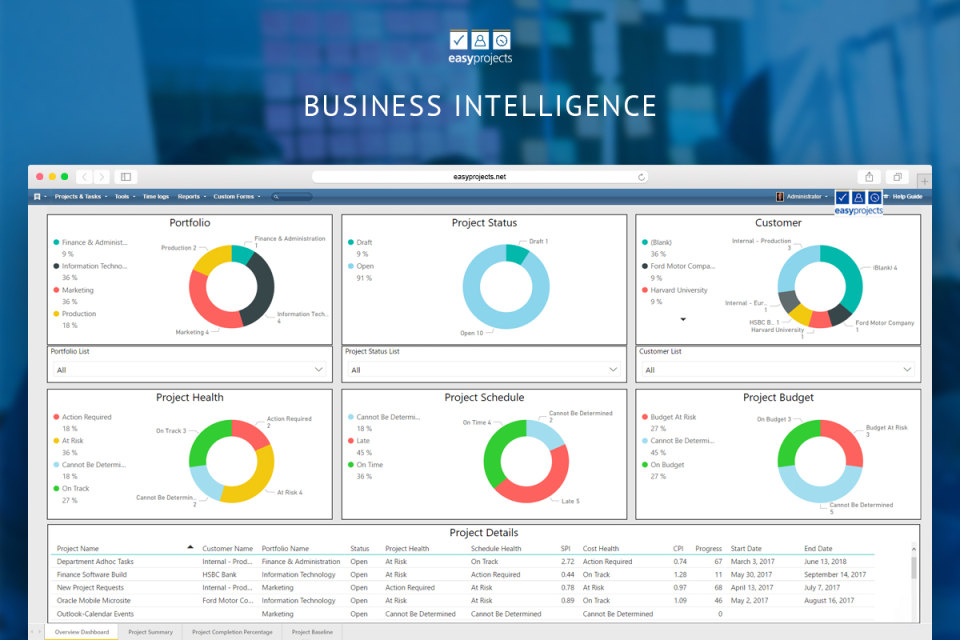Select New Project Requests row
The height and width of the screenshot is (640, 960).
pyautogui.click(x=462, y=587)
